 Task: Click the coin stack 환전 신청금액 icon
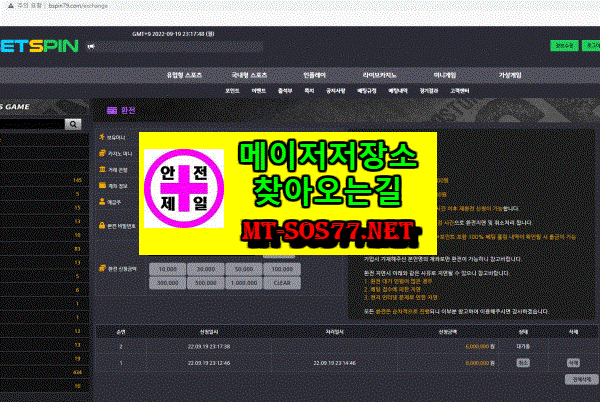(102, 269)
